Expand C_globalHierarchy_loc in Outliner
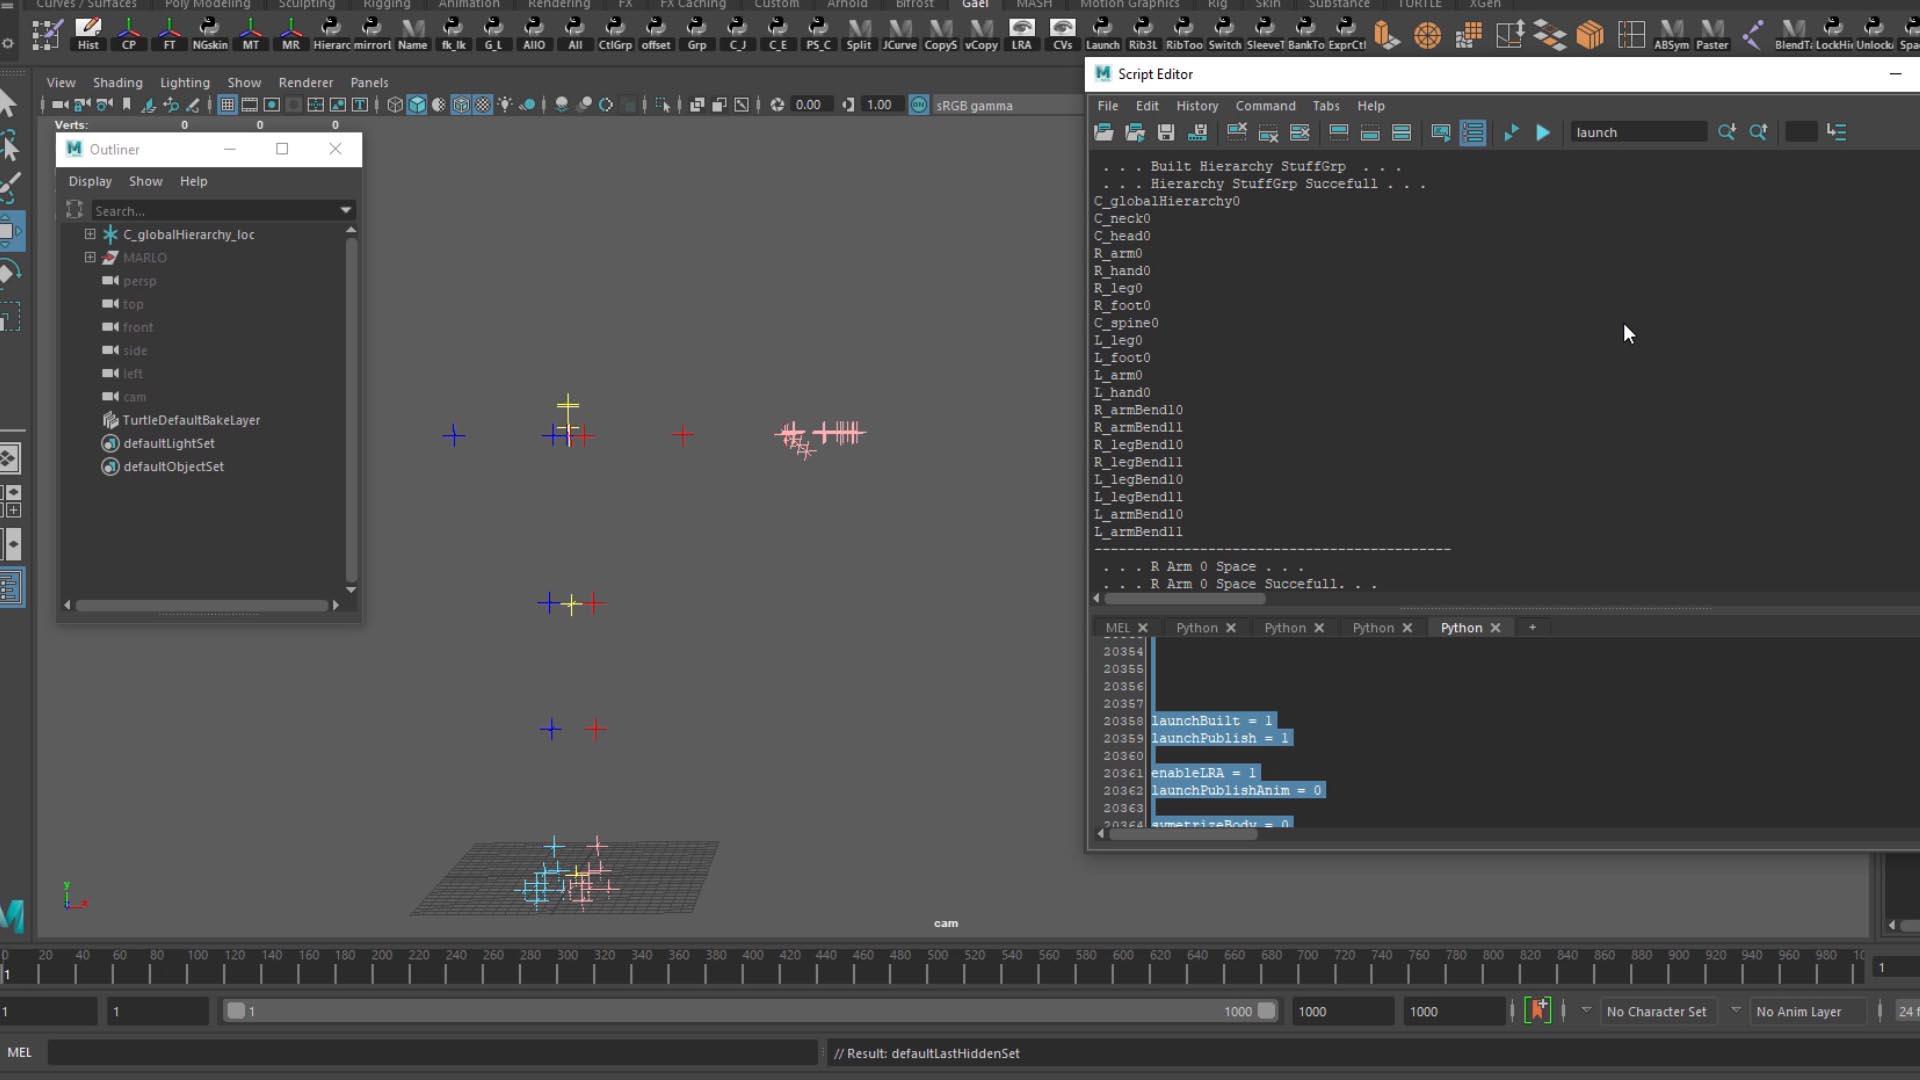This screenshot has height=1080, width=1920. [x=90, y=234]
